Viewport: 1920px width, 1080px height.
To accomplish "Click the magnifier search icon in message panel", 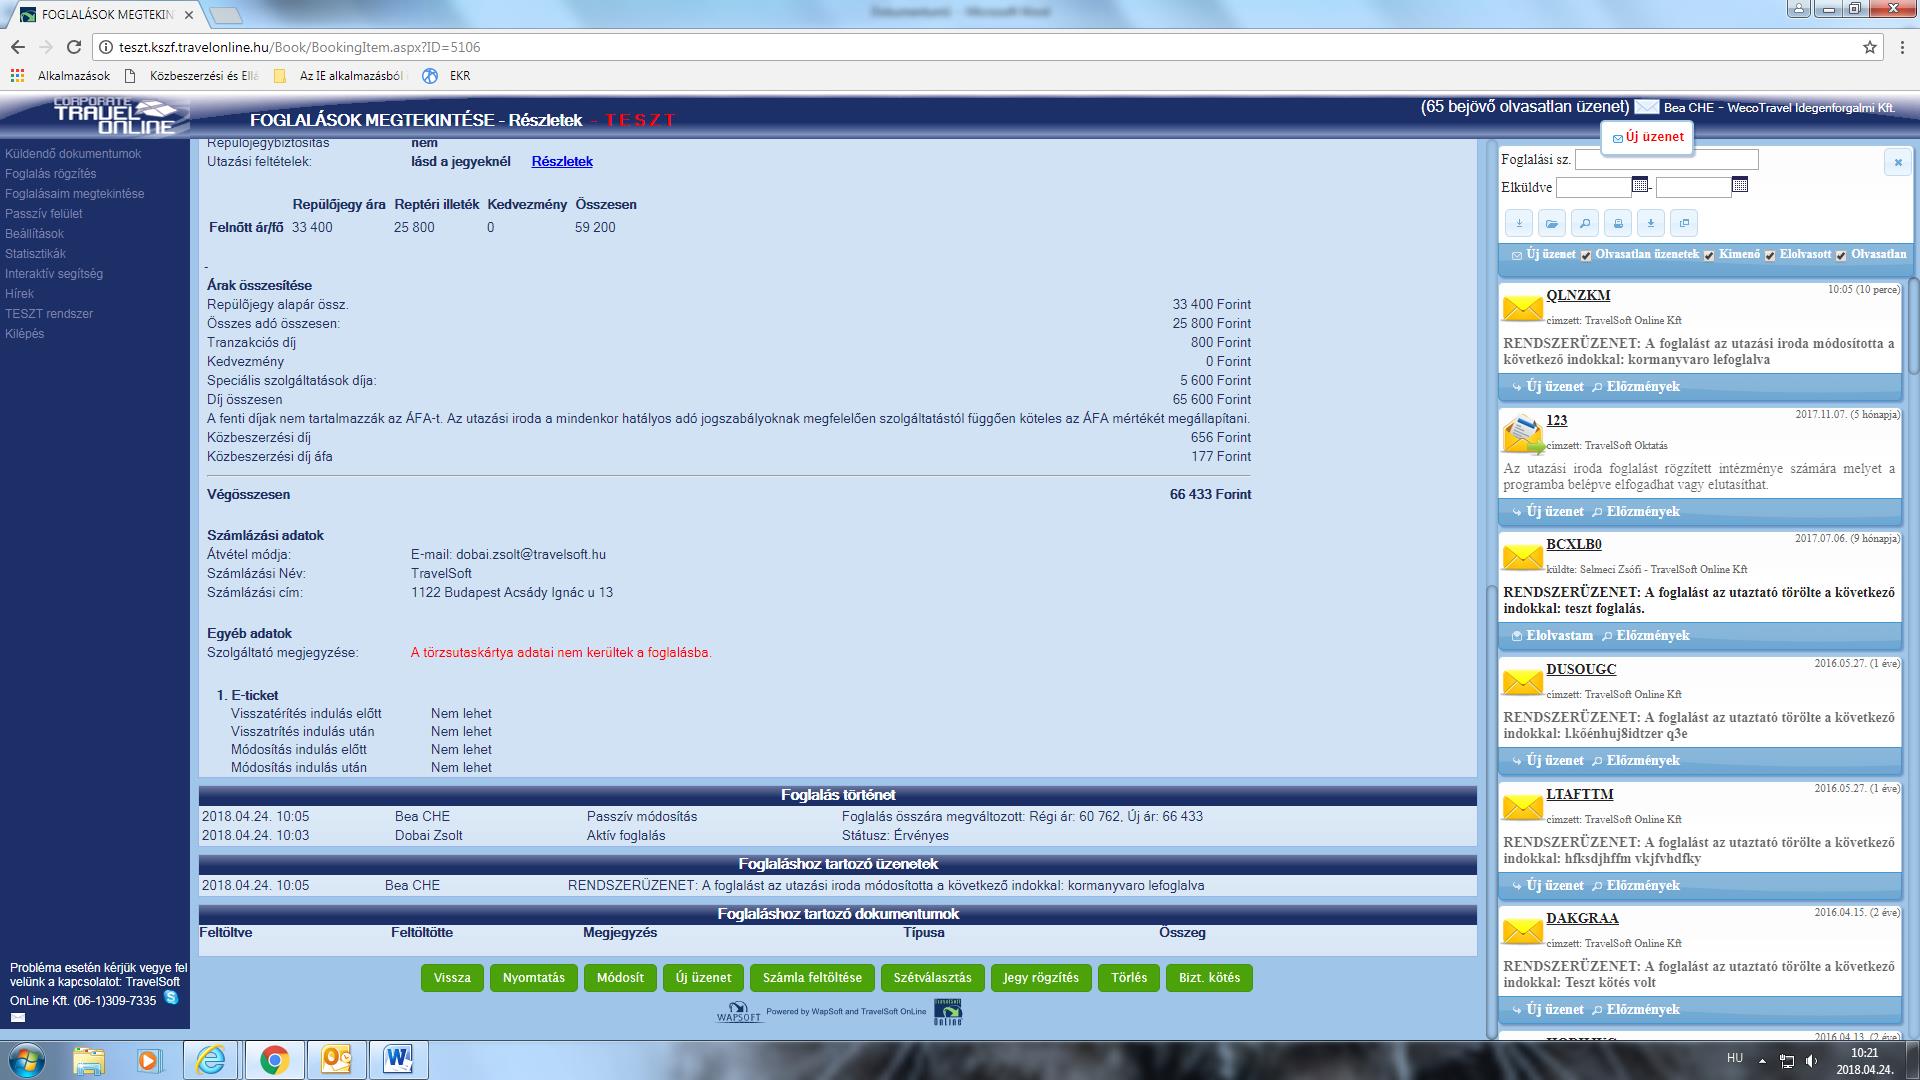I will [1584, 224].
